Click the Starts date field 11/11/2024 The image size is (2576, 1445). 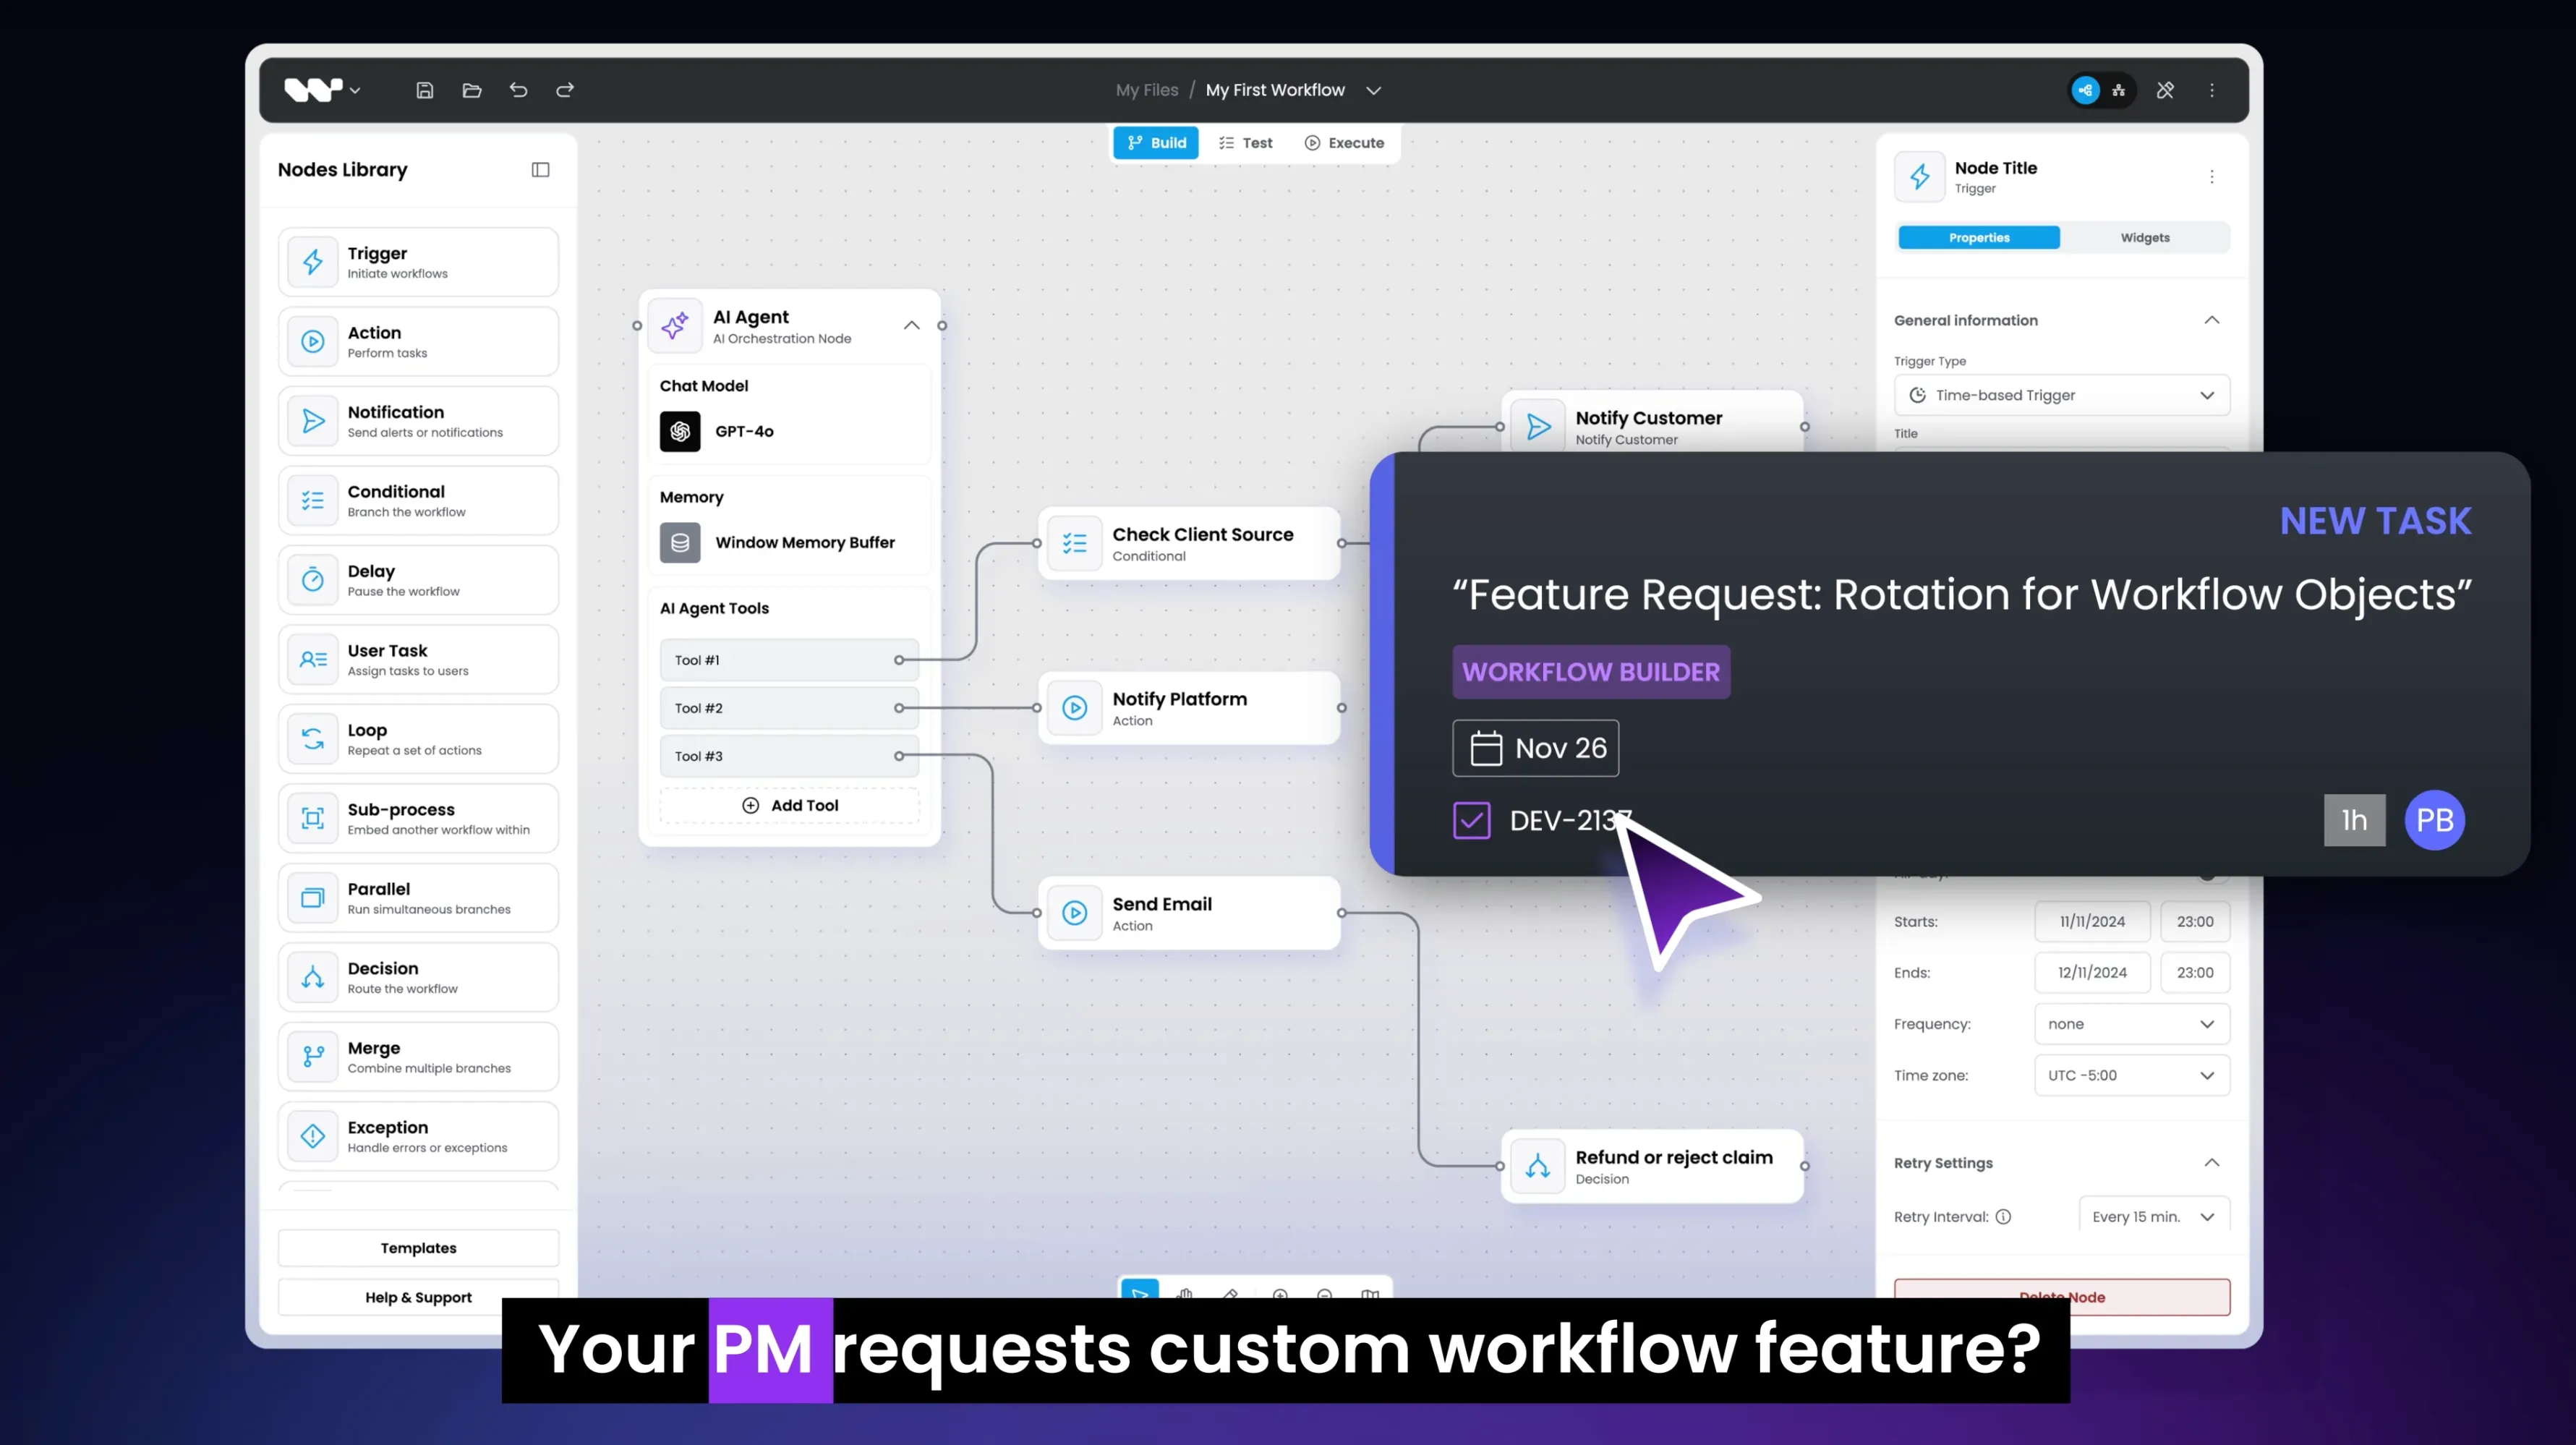coord(2092,921)
